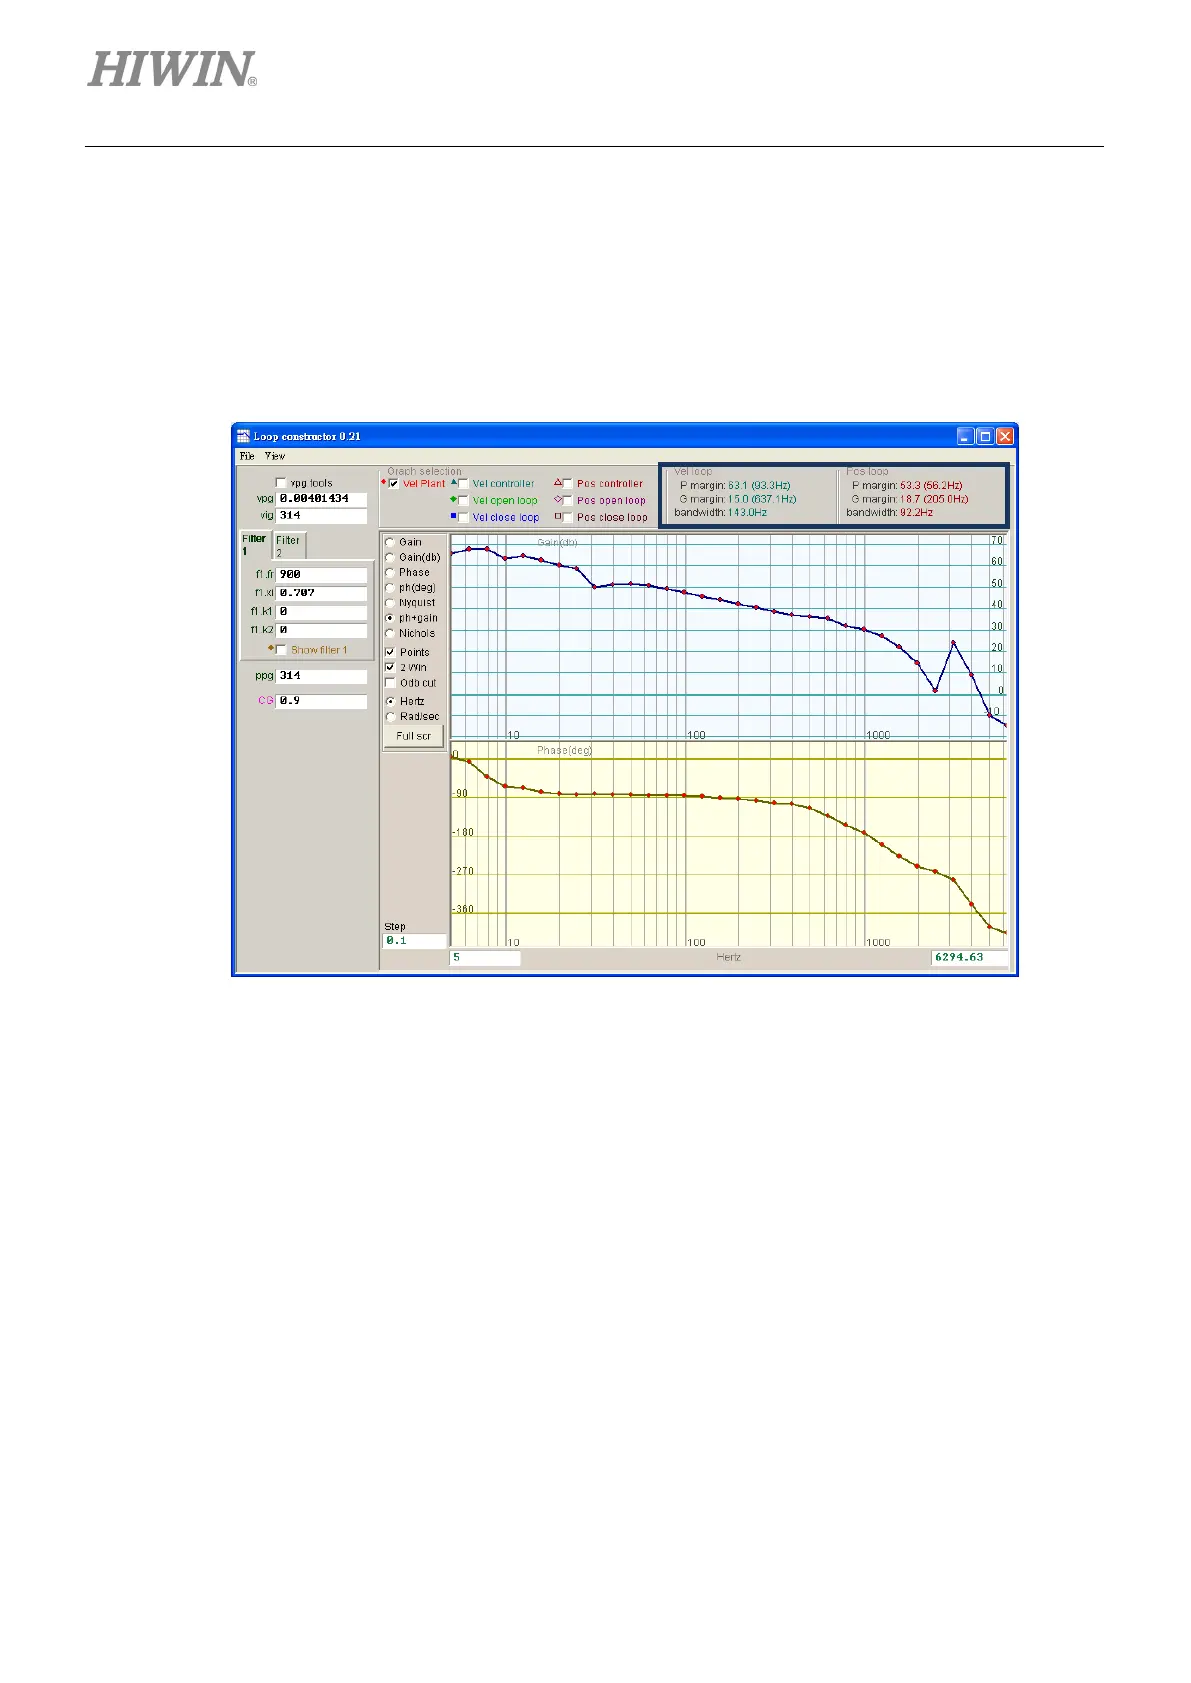Enable the Vel close loop graph checkbox

pyautogui.click(x=463, y=518)
